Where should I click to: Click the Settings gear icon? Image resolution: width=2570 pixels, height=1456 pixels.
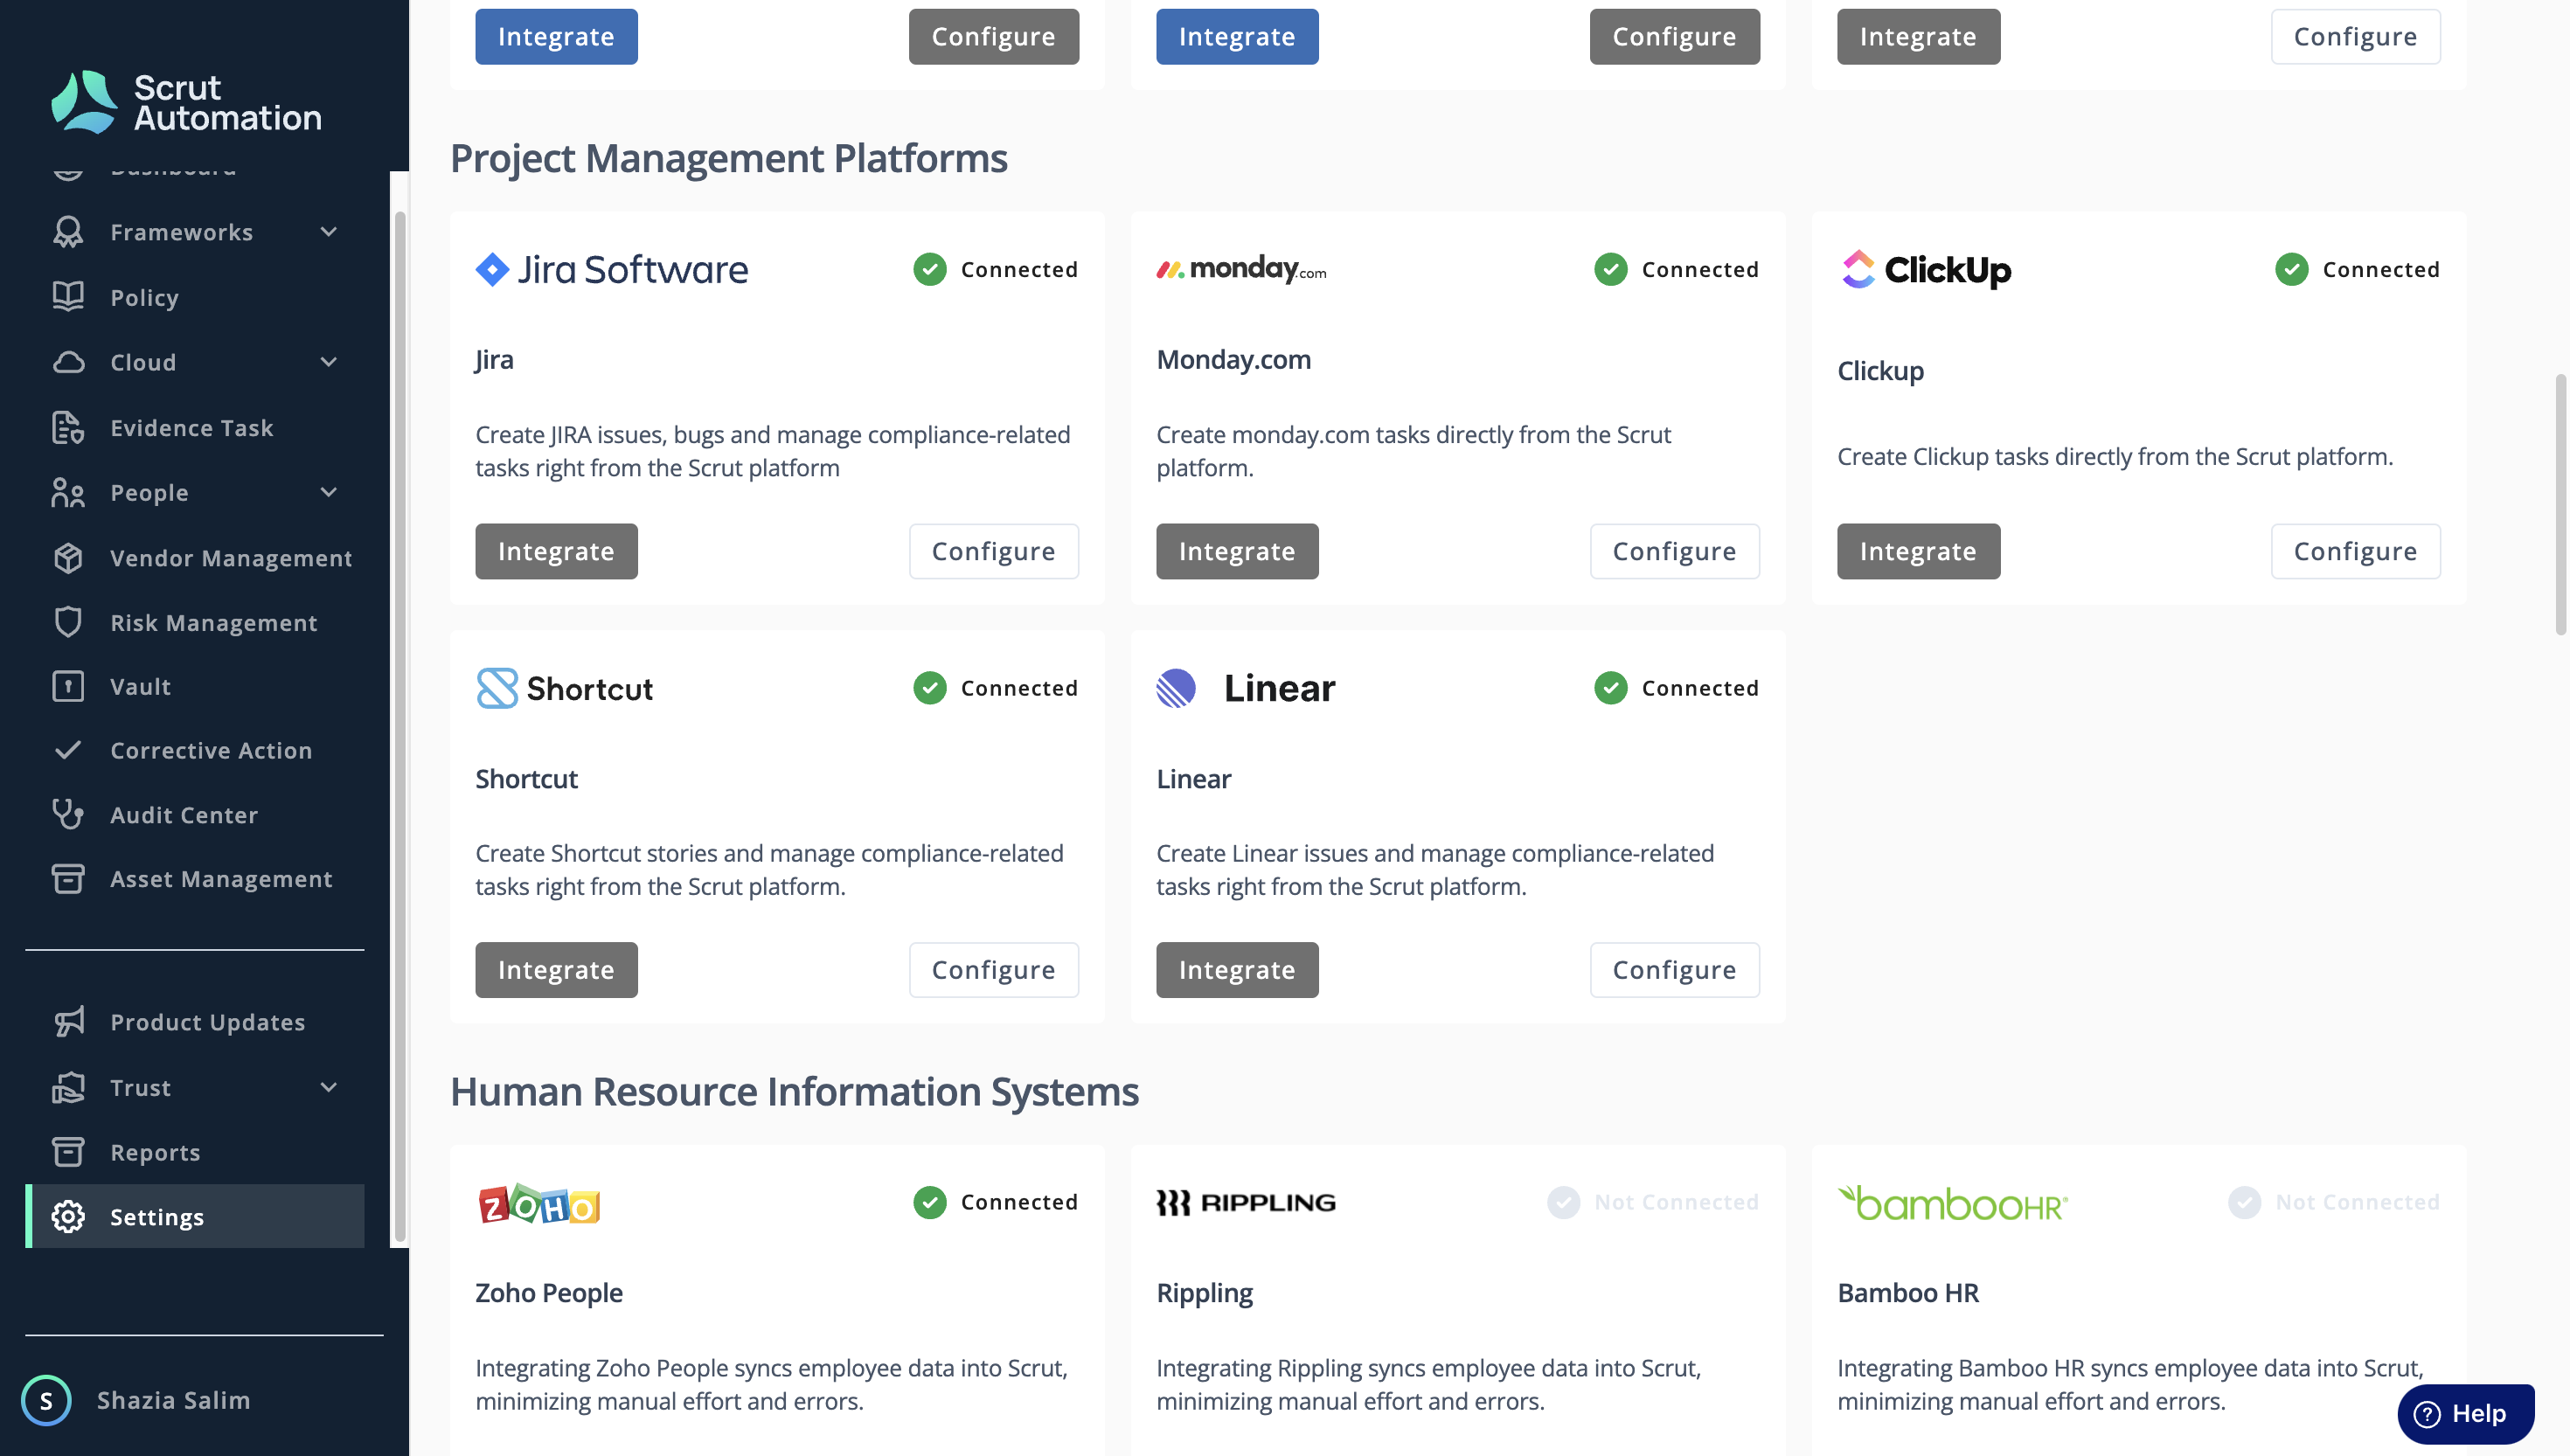point(68,1217)
